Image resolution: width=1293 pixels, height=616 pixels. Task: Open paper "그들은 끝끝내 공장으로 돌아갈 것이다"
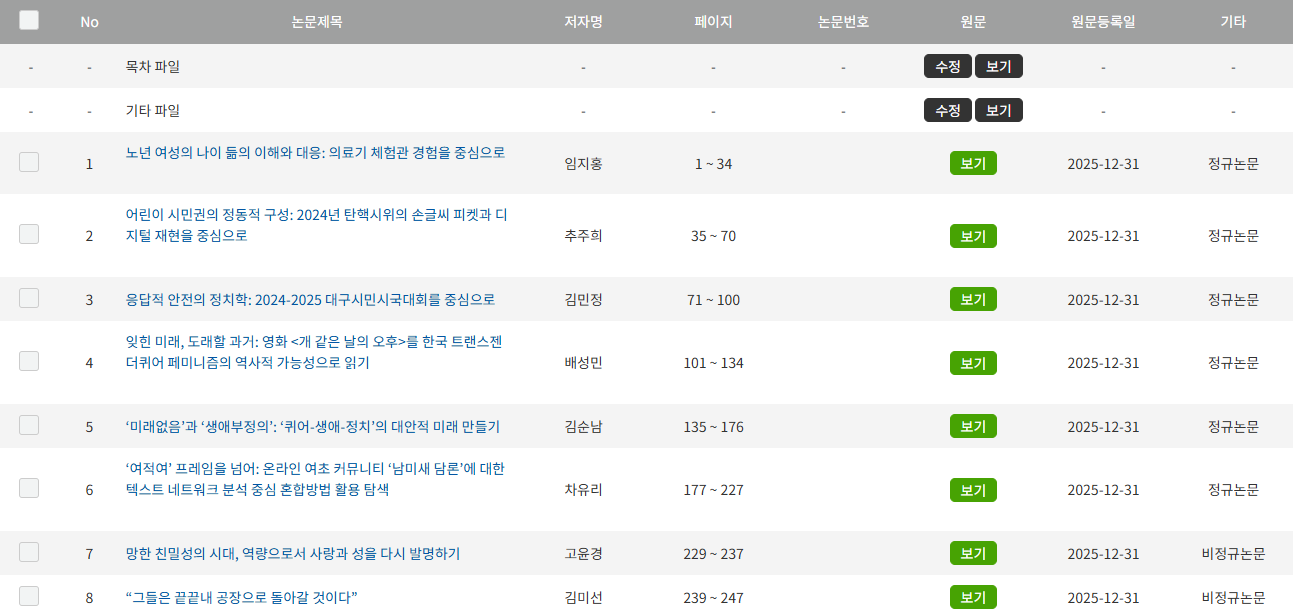pos(242,598)
